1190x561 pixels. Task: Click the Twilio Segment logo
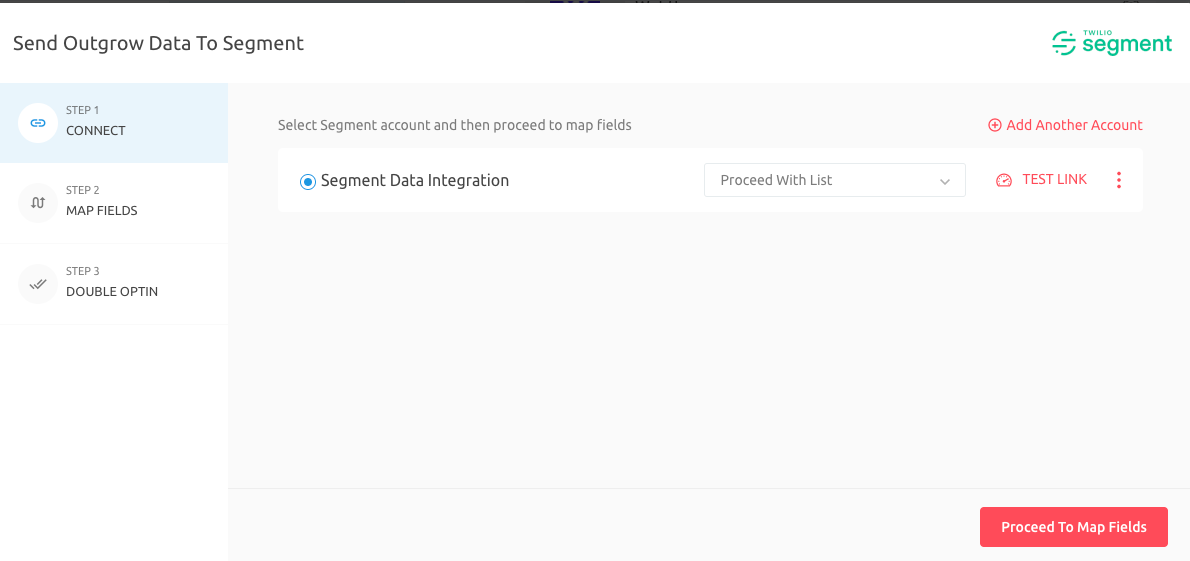(x=1112, y=43)
